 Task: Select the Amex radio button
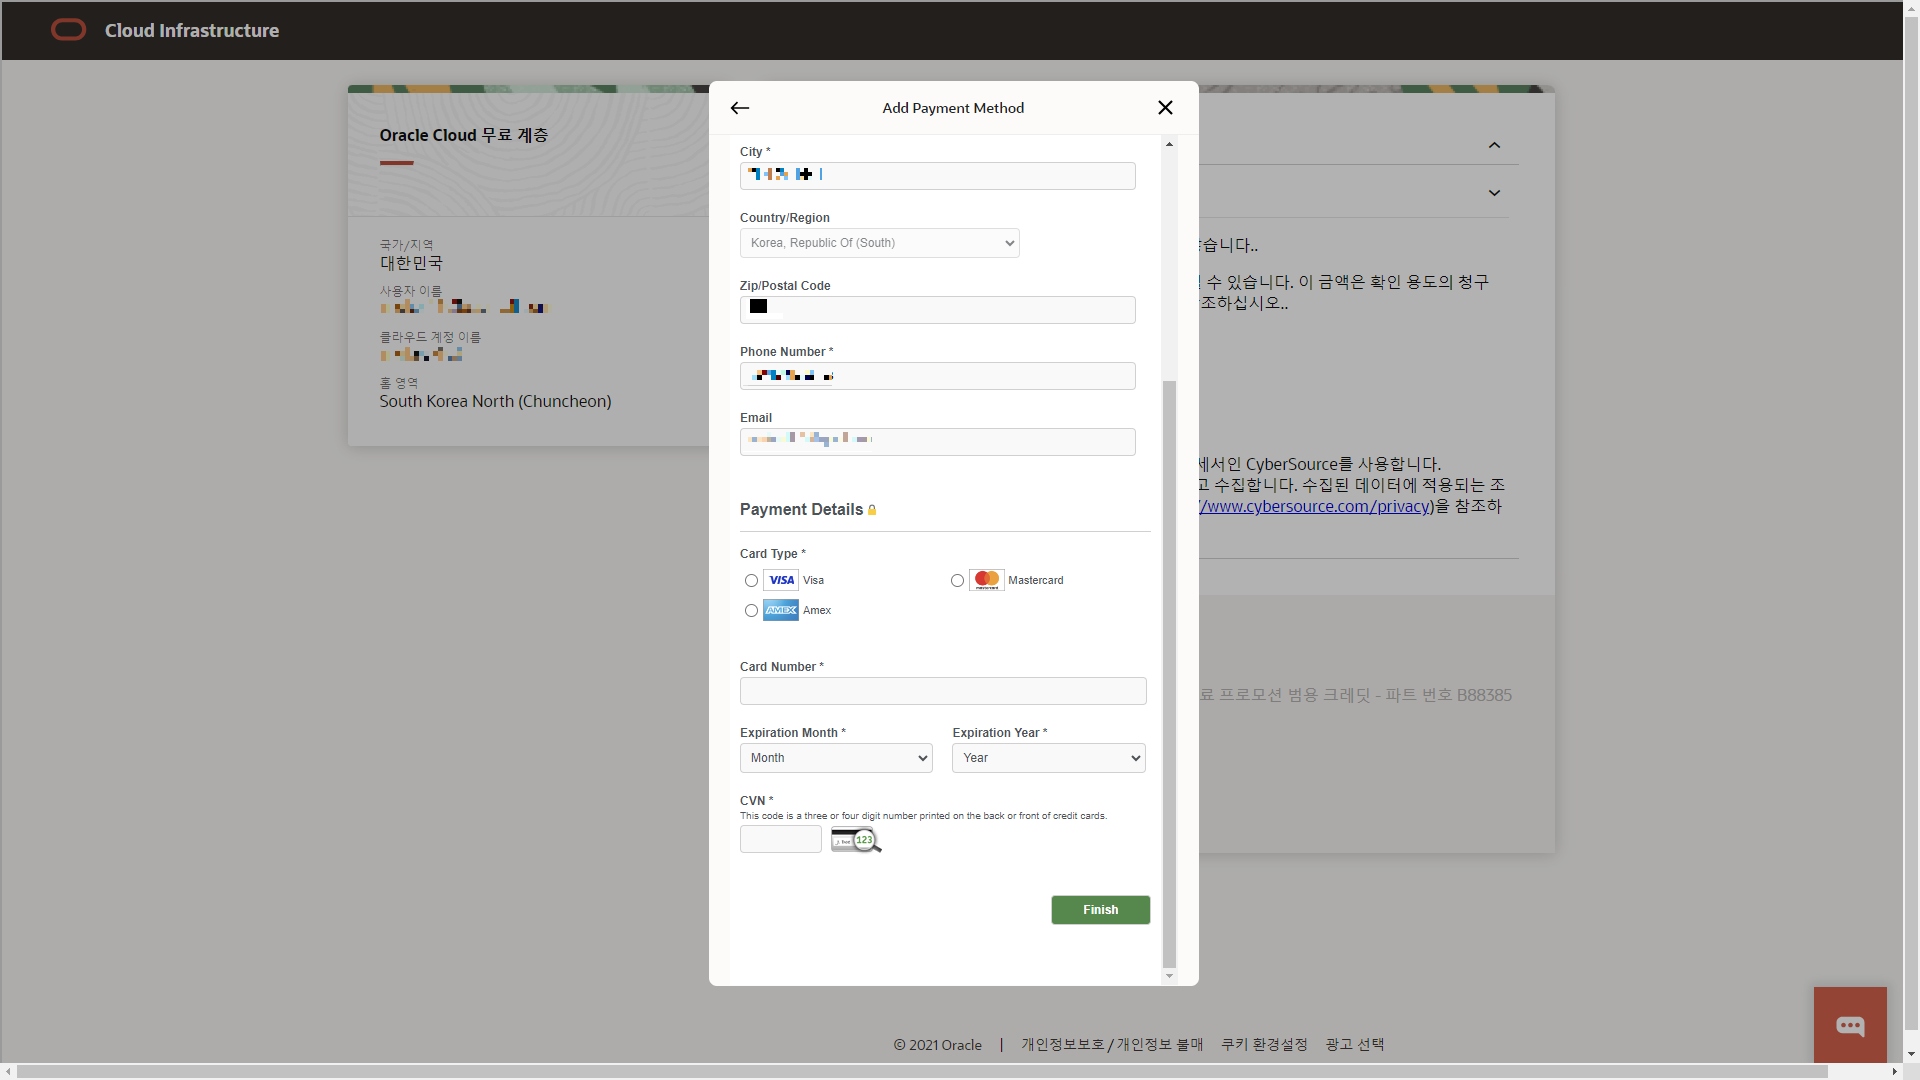[751, 611]
